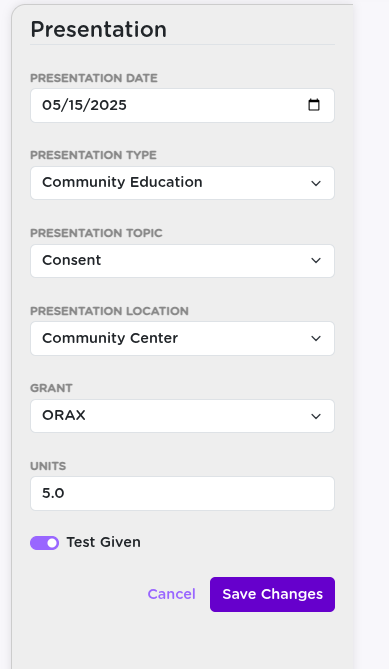
Task: Focus the Units field showing 5.0
Action: tap(182, 493)
